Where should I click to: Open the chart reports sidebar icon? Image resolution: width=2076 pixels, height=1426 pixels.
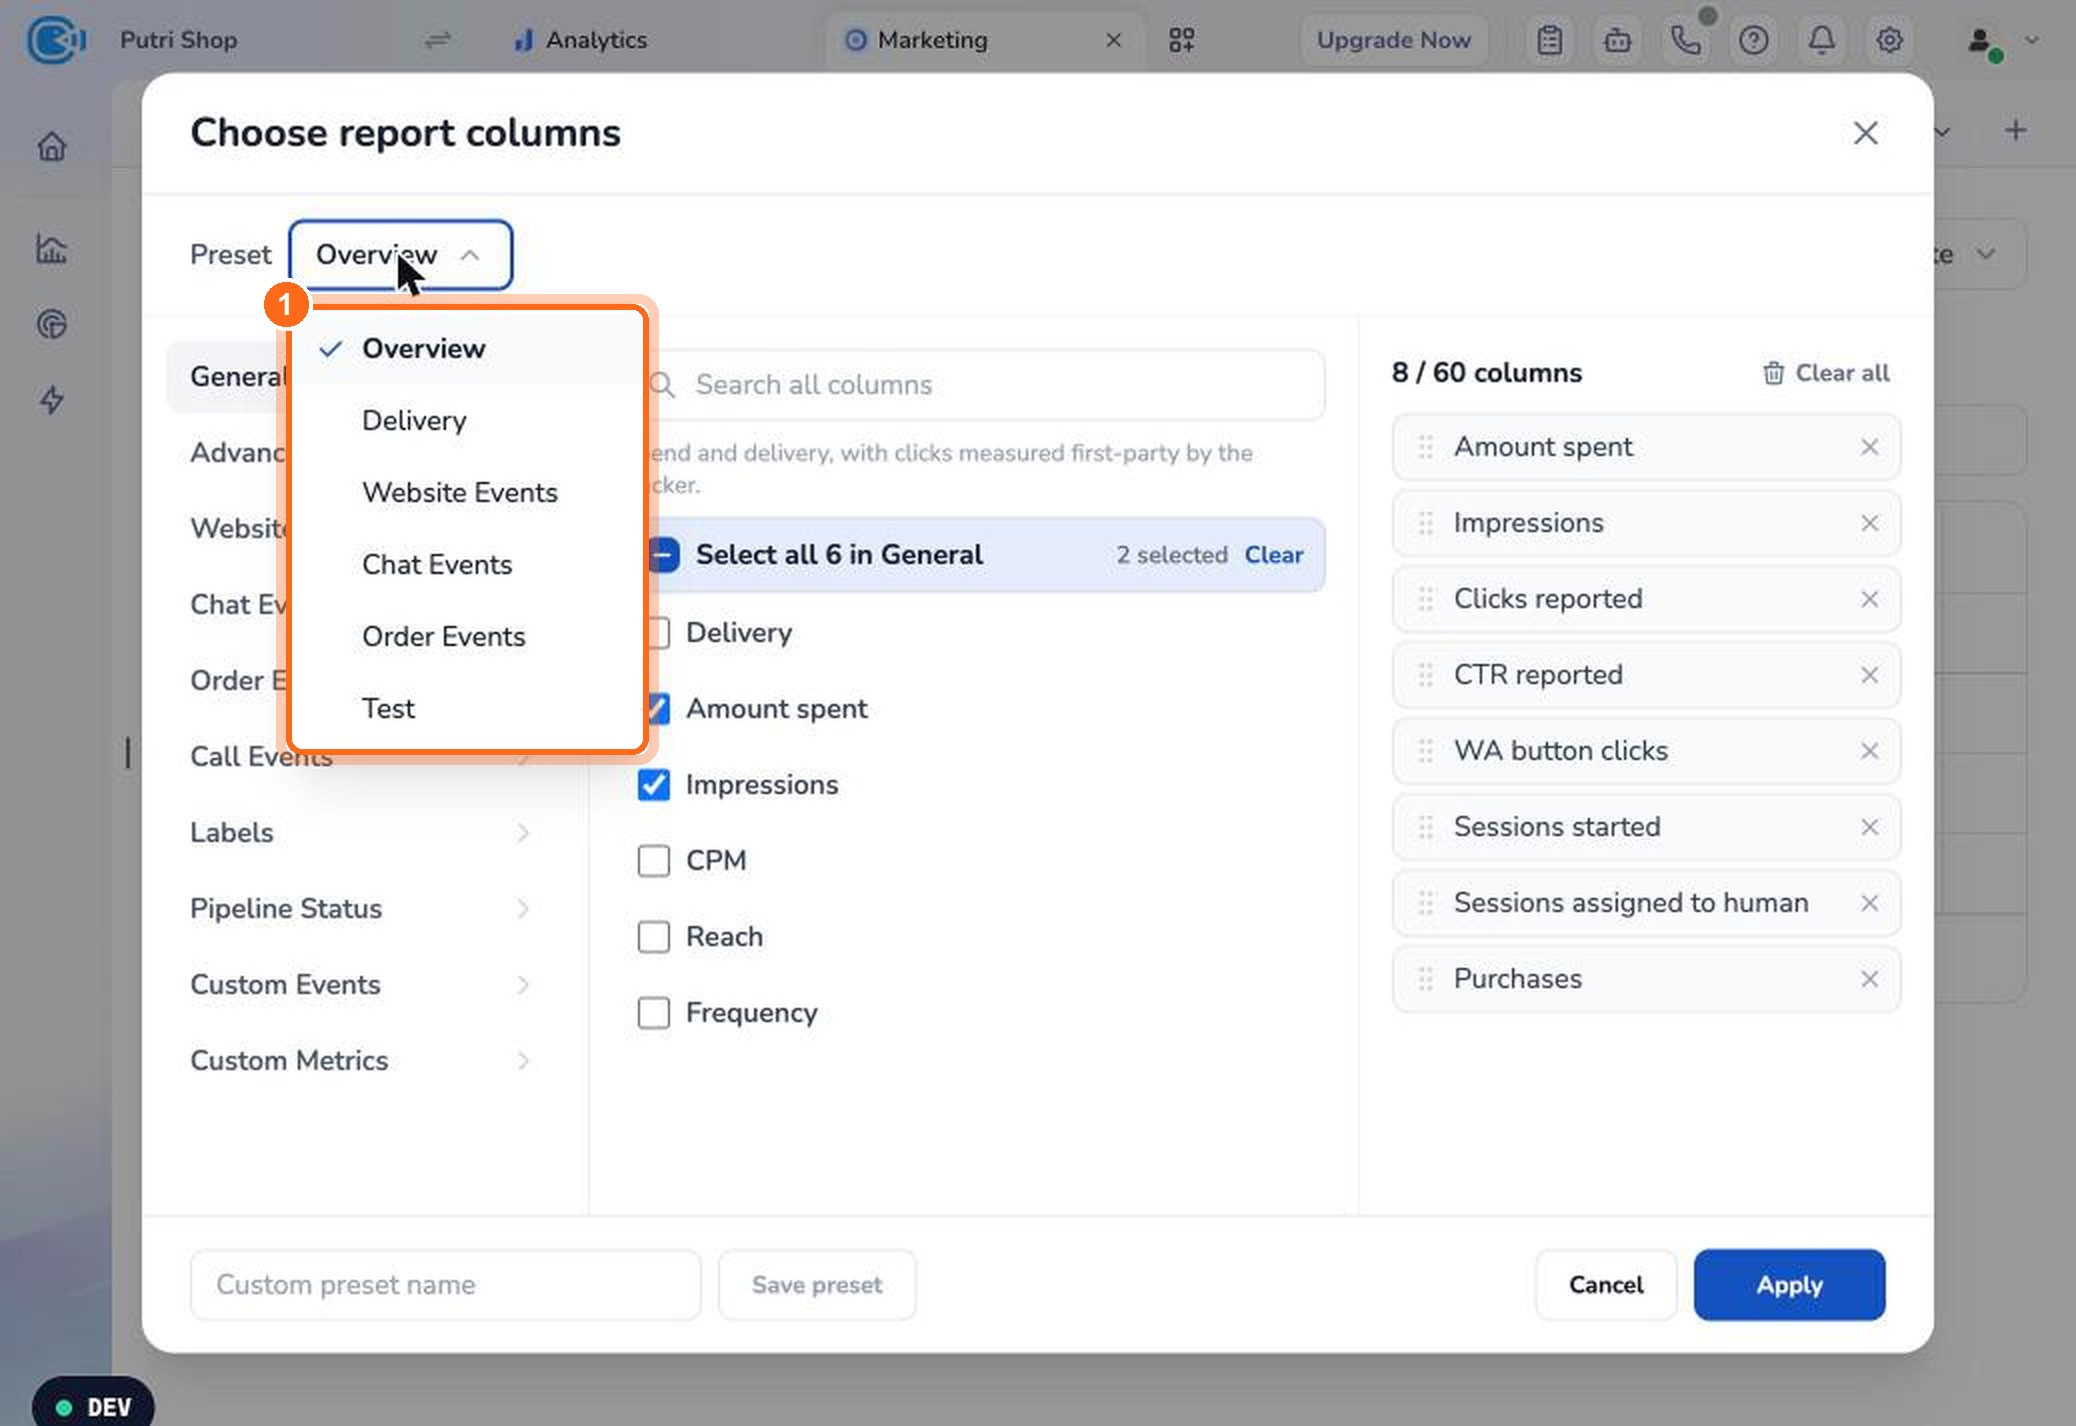tap(52, 248)
